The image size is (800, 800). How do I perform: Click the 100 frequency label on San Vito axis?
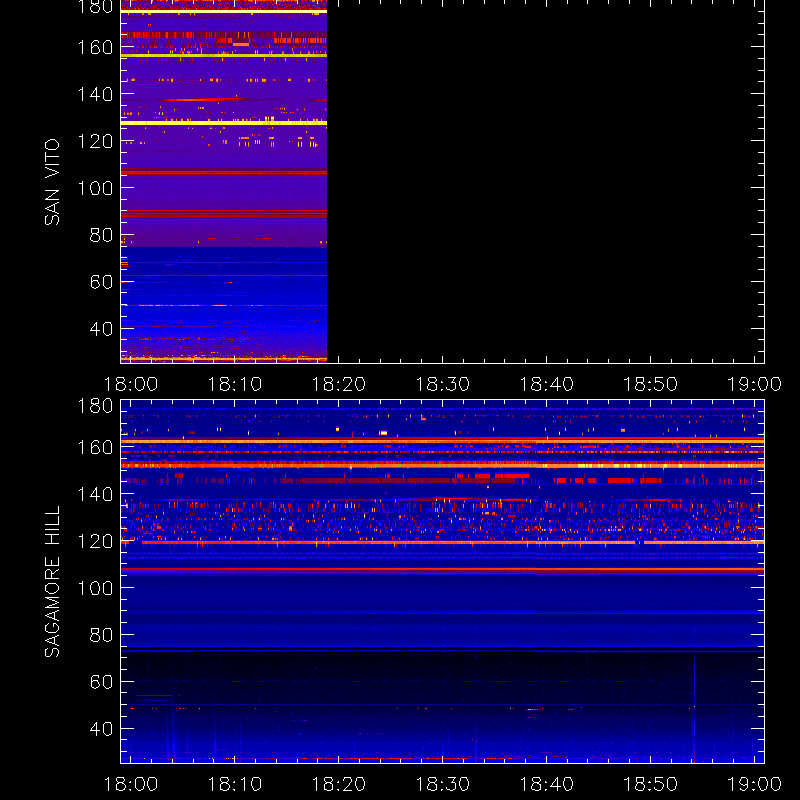pyautogui.click(x=95, y=188)
